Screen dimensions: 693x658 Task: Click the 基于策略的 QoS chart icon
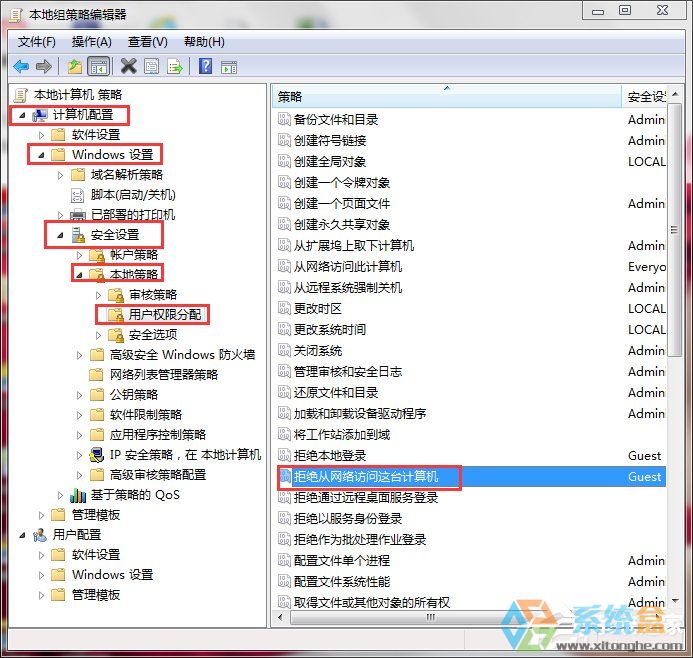click(x=78, y=495)
